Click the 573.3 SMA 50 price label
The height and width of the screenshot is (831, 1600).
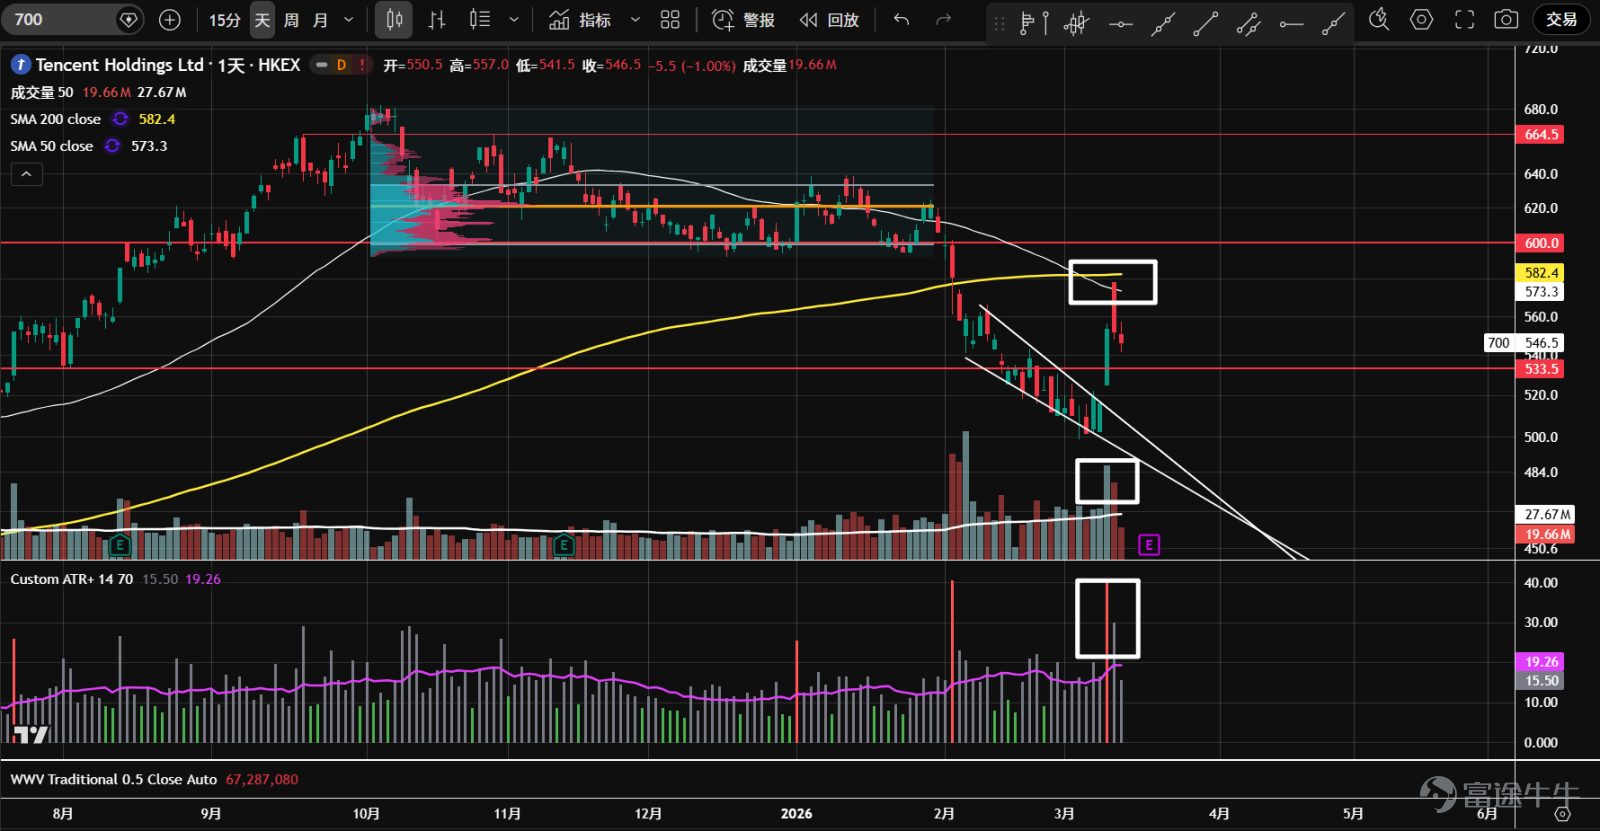point(1541,292)
